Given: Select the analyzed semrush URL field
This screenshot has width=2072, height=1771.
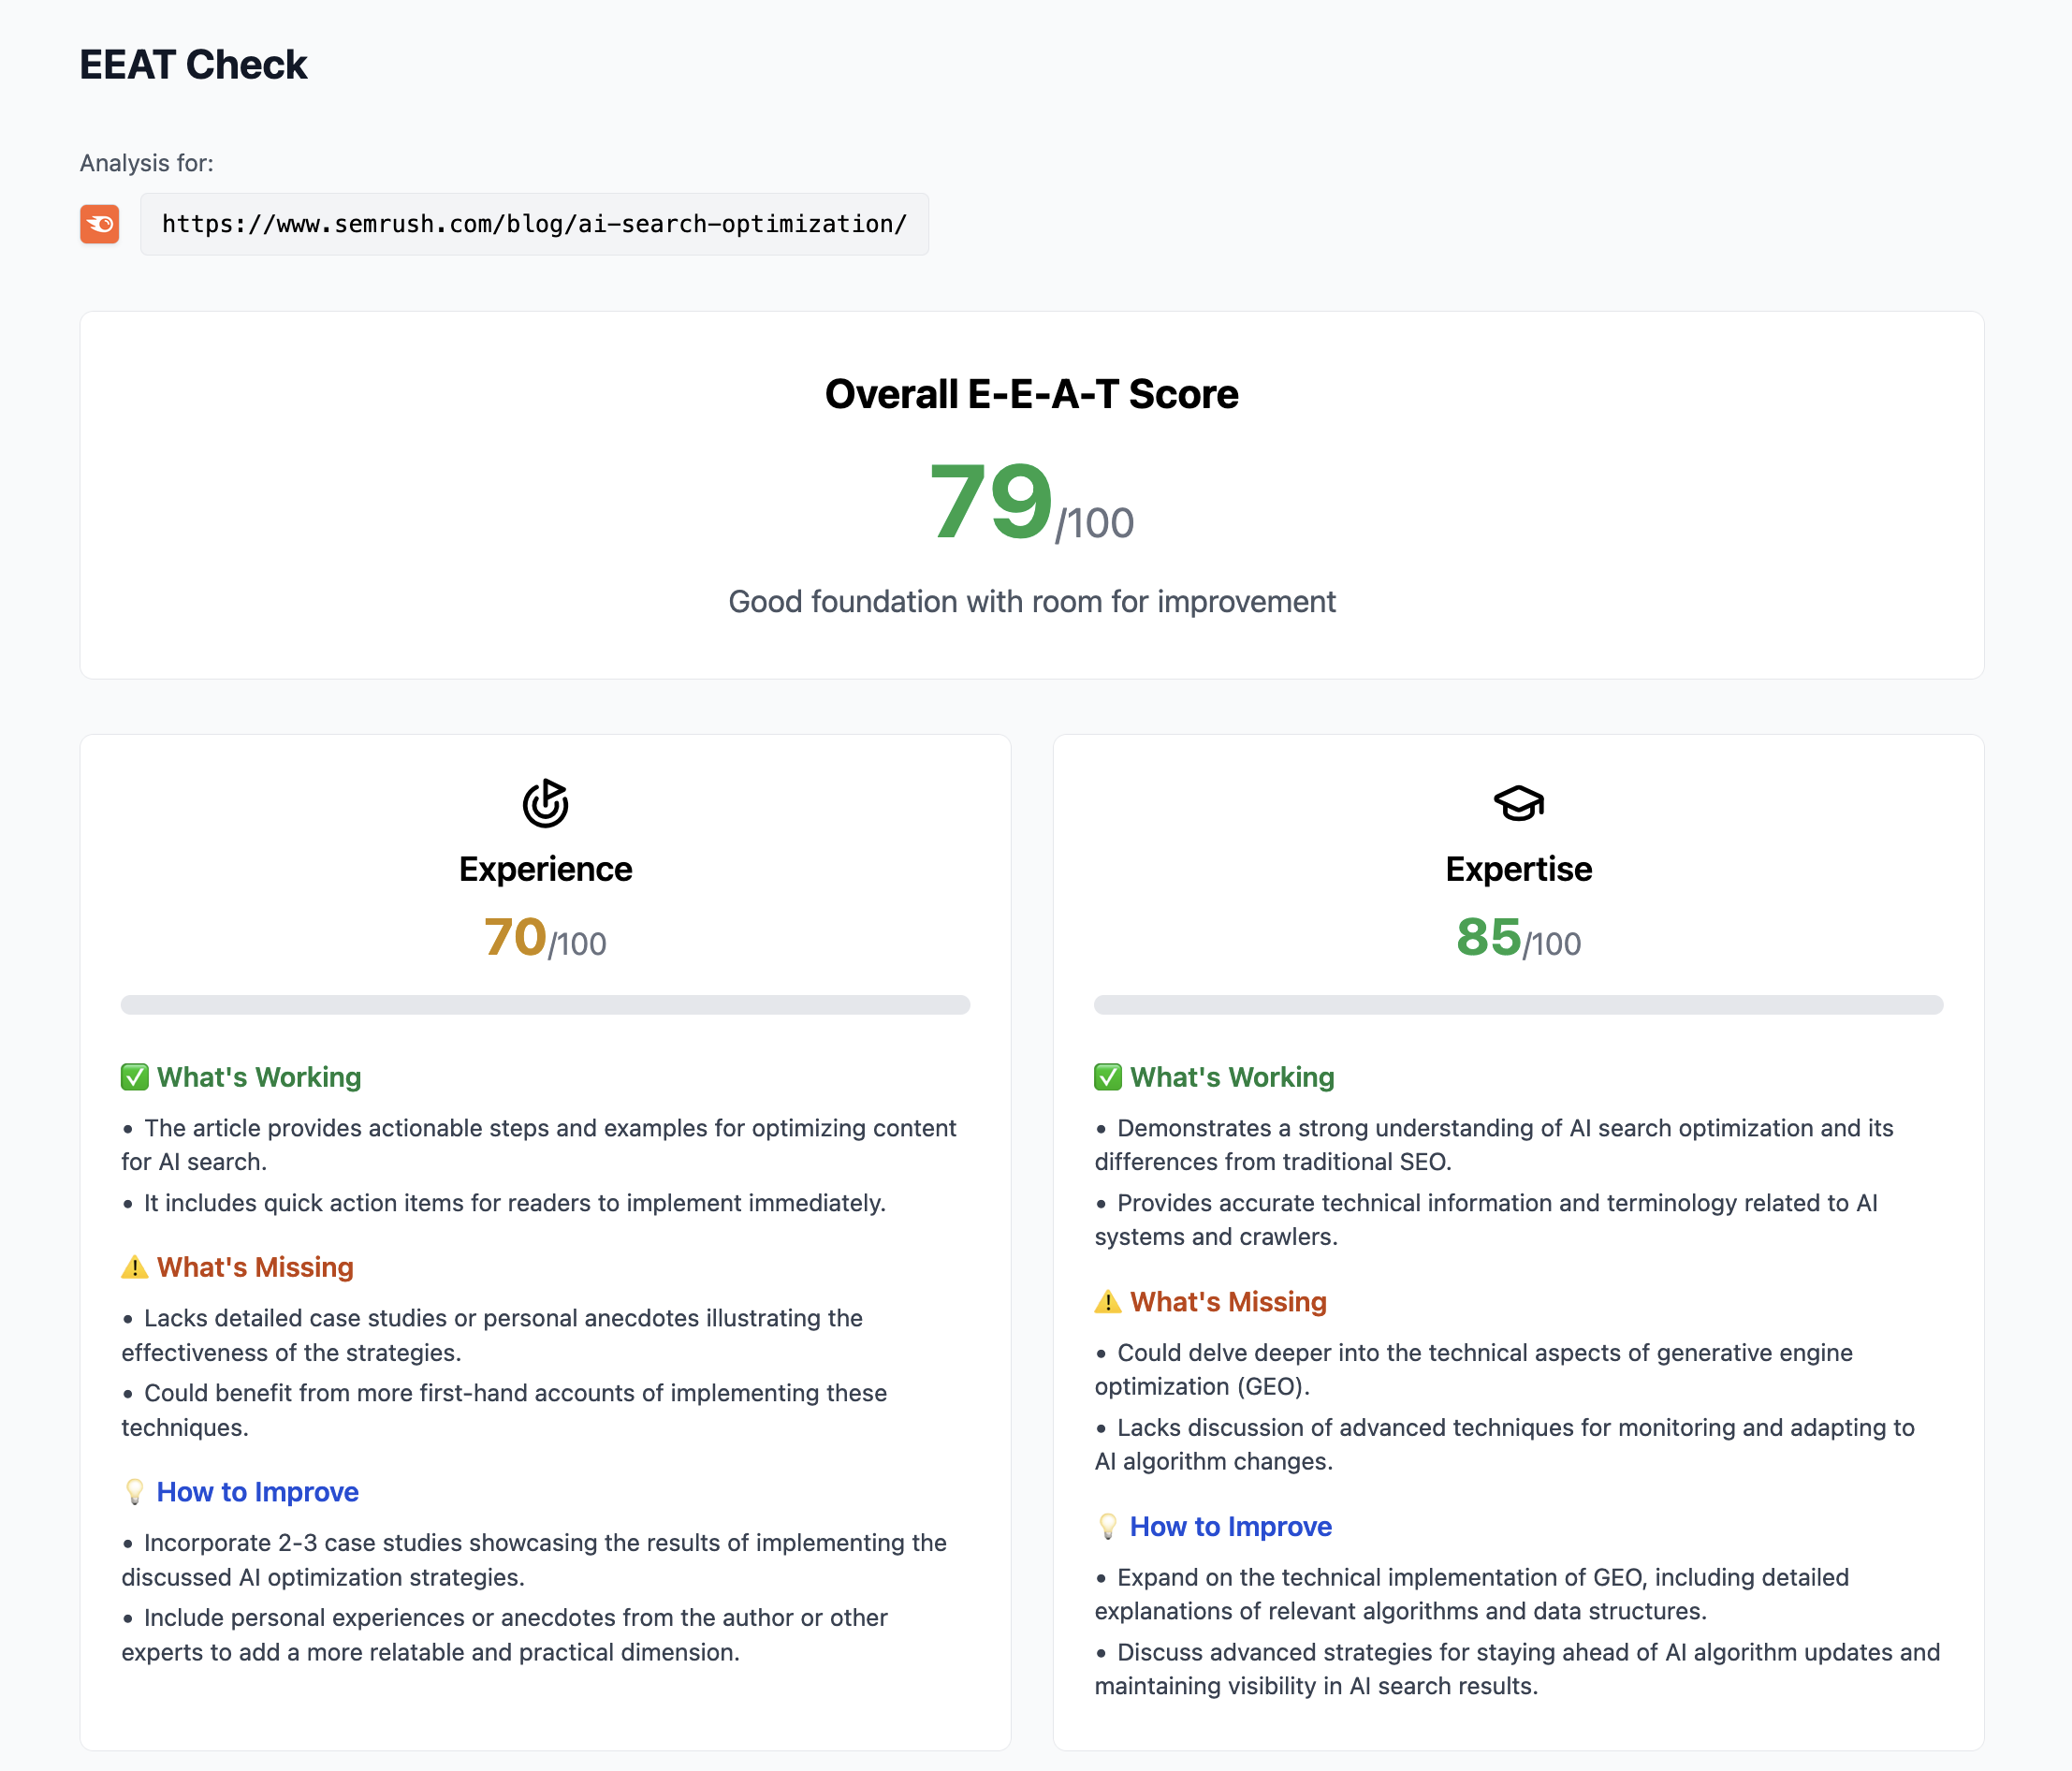Looking at the screenshot, I should coord(534,224).
